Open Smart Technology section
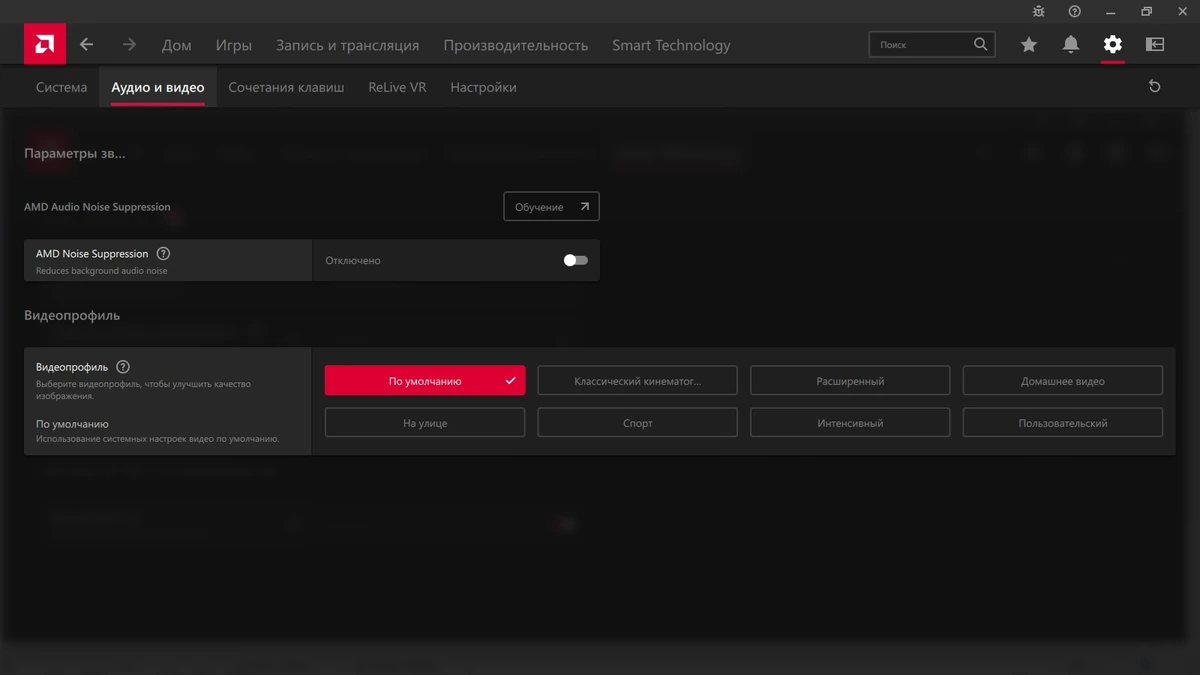The width and height of the screenshot is (1200, 675). click(671, 45)
